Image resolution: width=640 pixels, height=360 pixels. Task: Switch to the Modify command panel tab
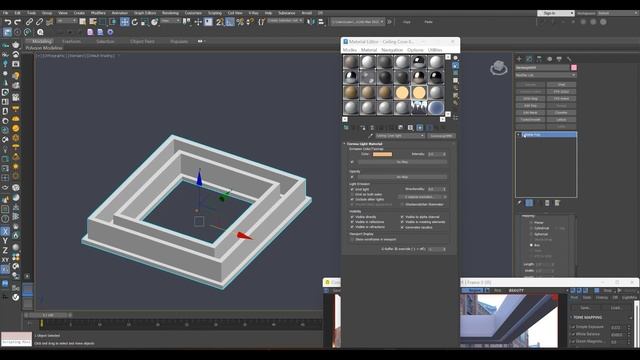click(529, 59)
